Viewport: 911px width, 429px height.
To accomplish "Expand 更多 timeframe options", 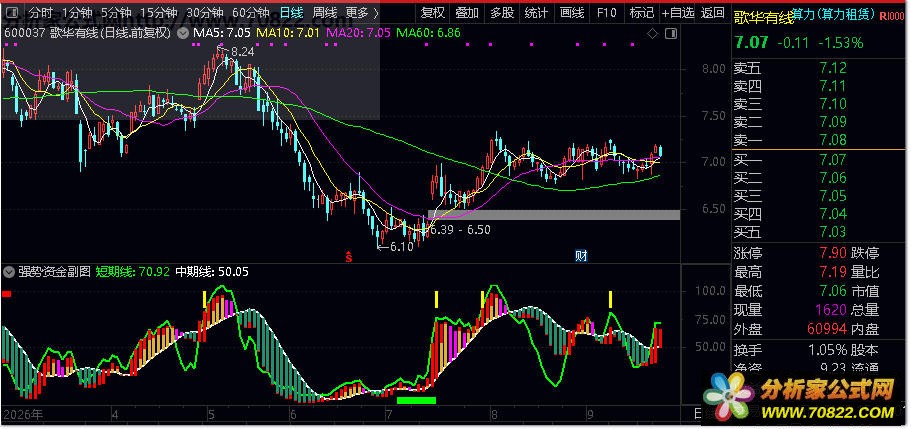I will tap(361, 12).
